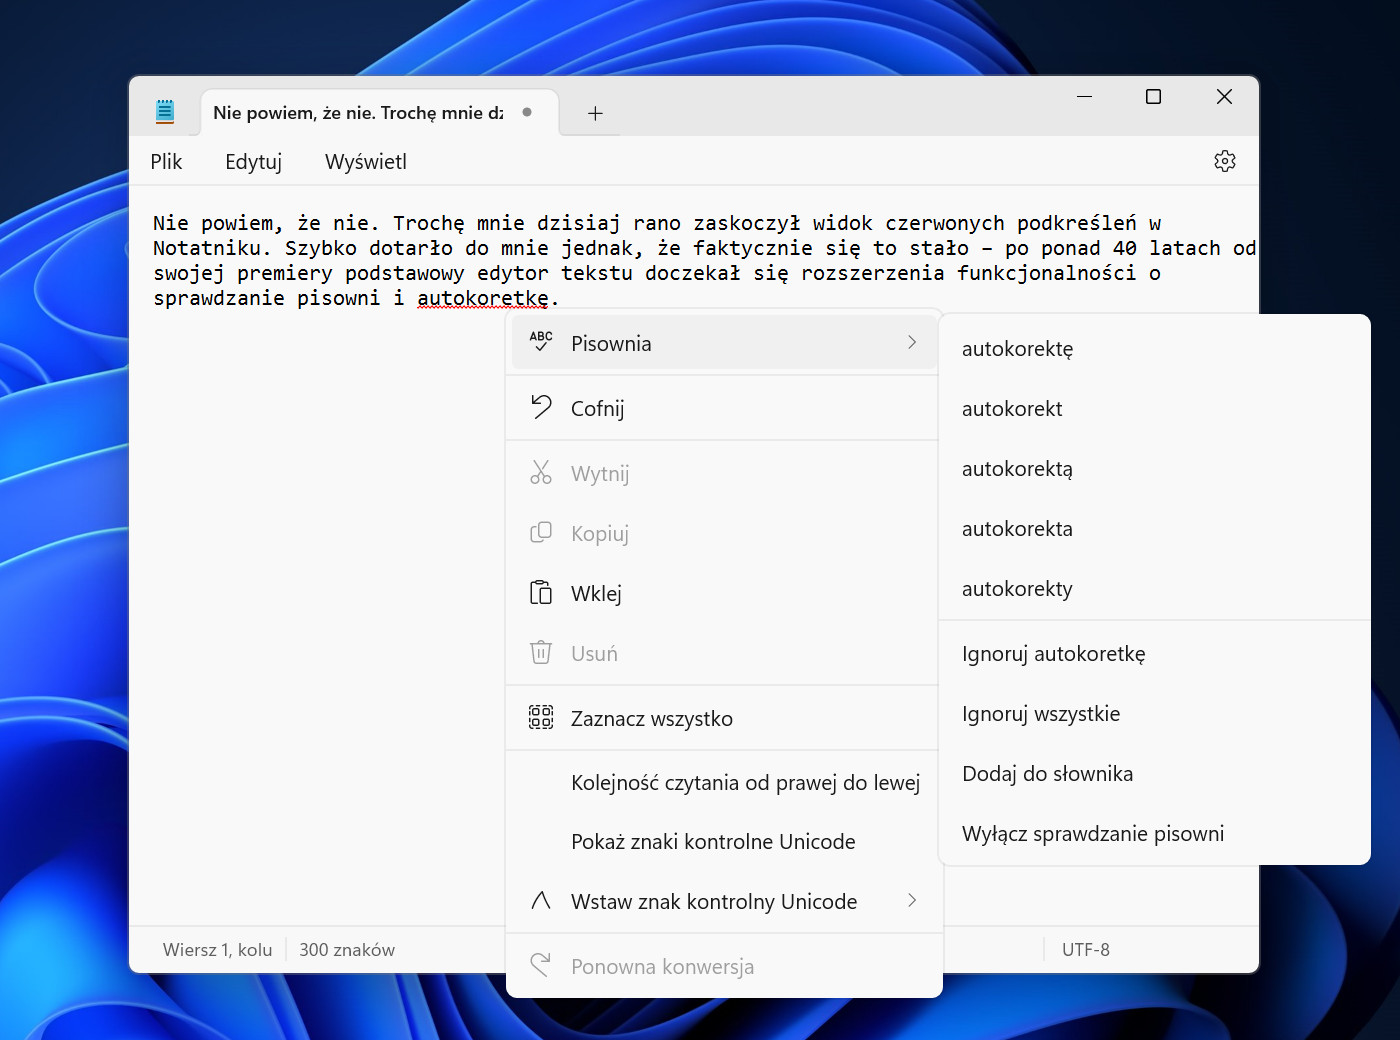Click the Cofnij undo arrow icon
This screenshot has width=1400, height=1040.
click(x=541, y=407)
